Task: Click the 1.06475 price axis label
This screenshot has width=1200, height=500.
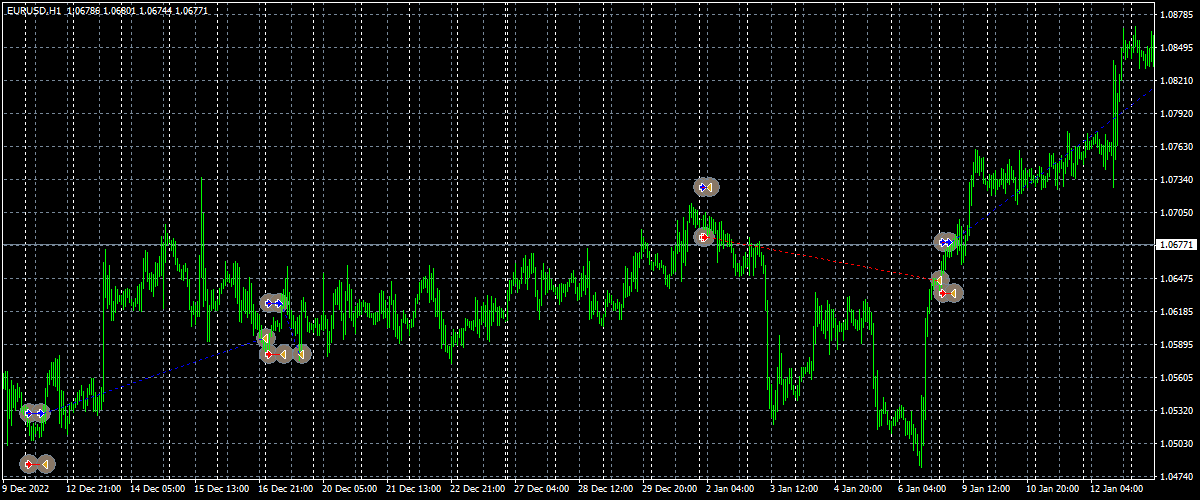Action: (x=1177, y=279)
